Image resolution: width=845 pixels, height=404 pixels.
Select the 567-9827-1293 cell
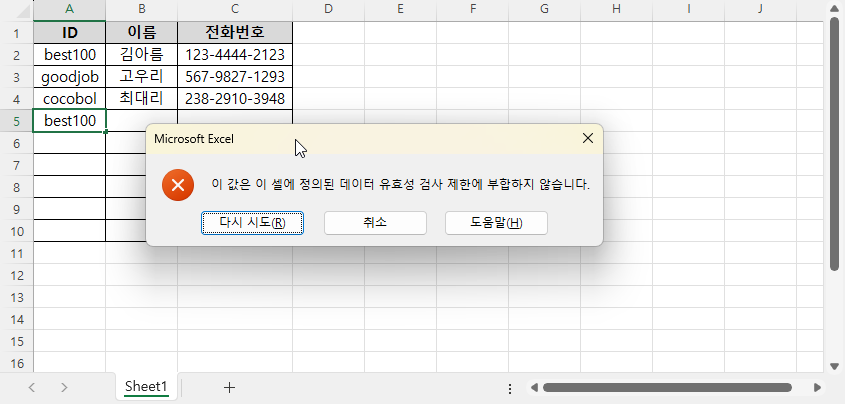pos(235,77)
